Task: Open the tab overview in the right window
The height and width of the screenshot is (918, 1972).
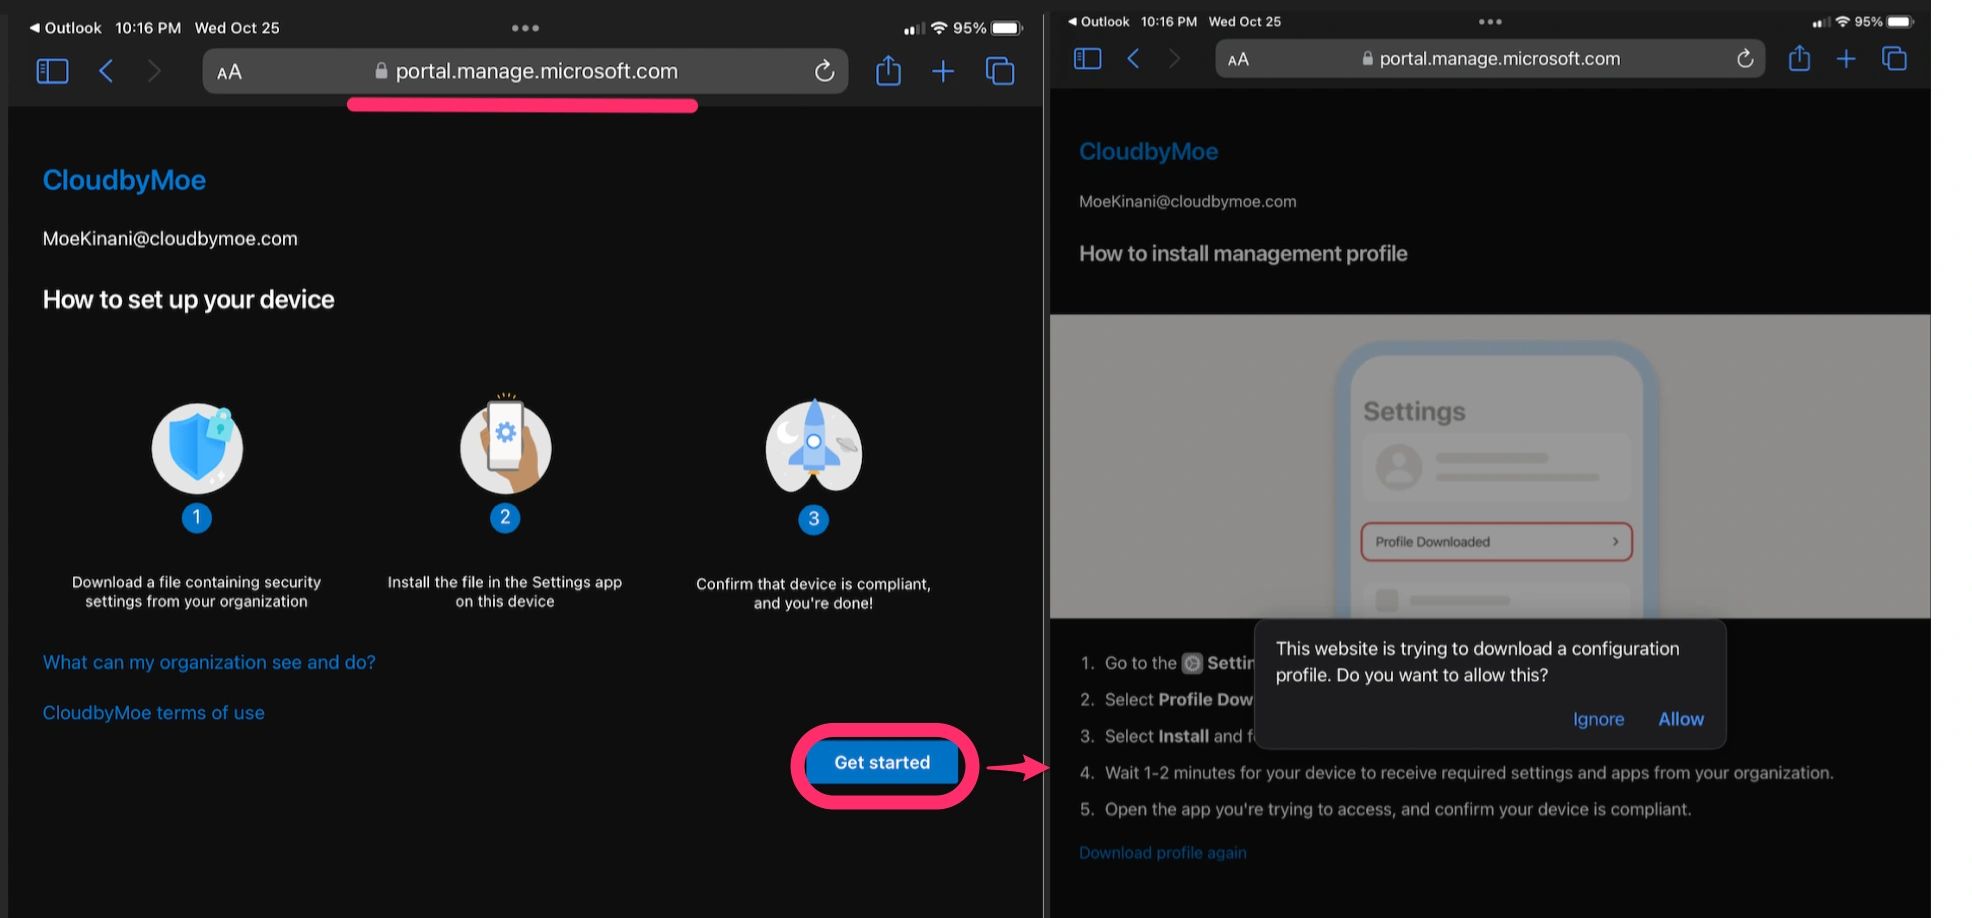Action: (1895, 58)
